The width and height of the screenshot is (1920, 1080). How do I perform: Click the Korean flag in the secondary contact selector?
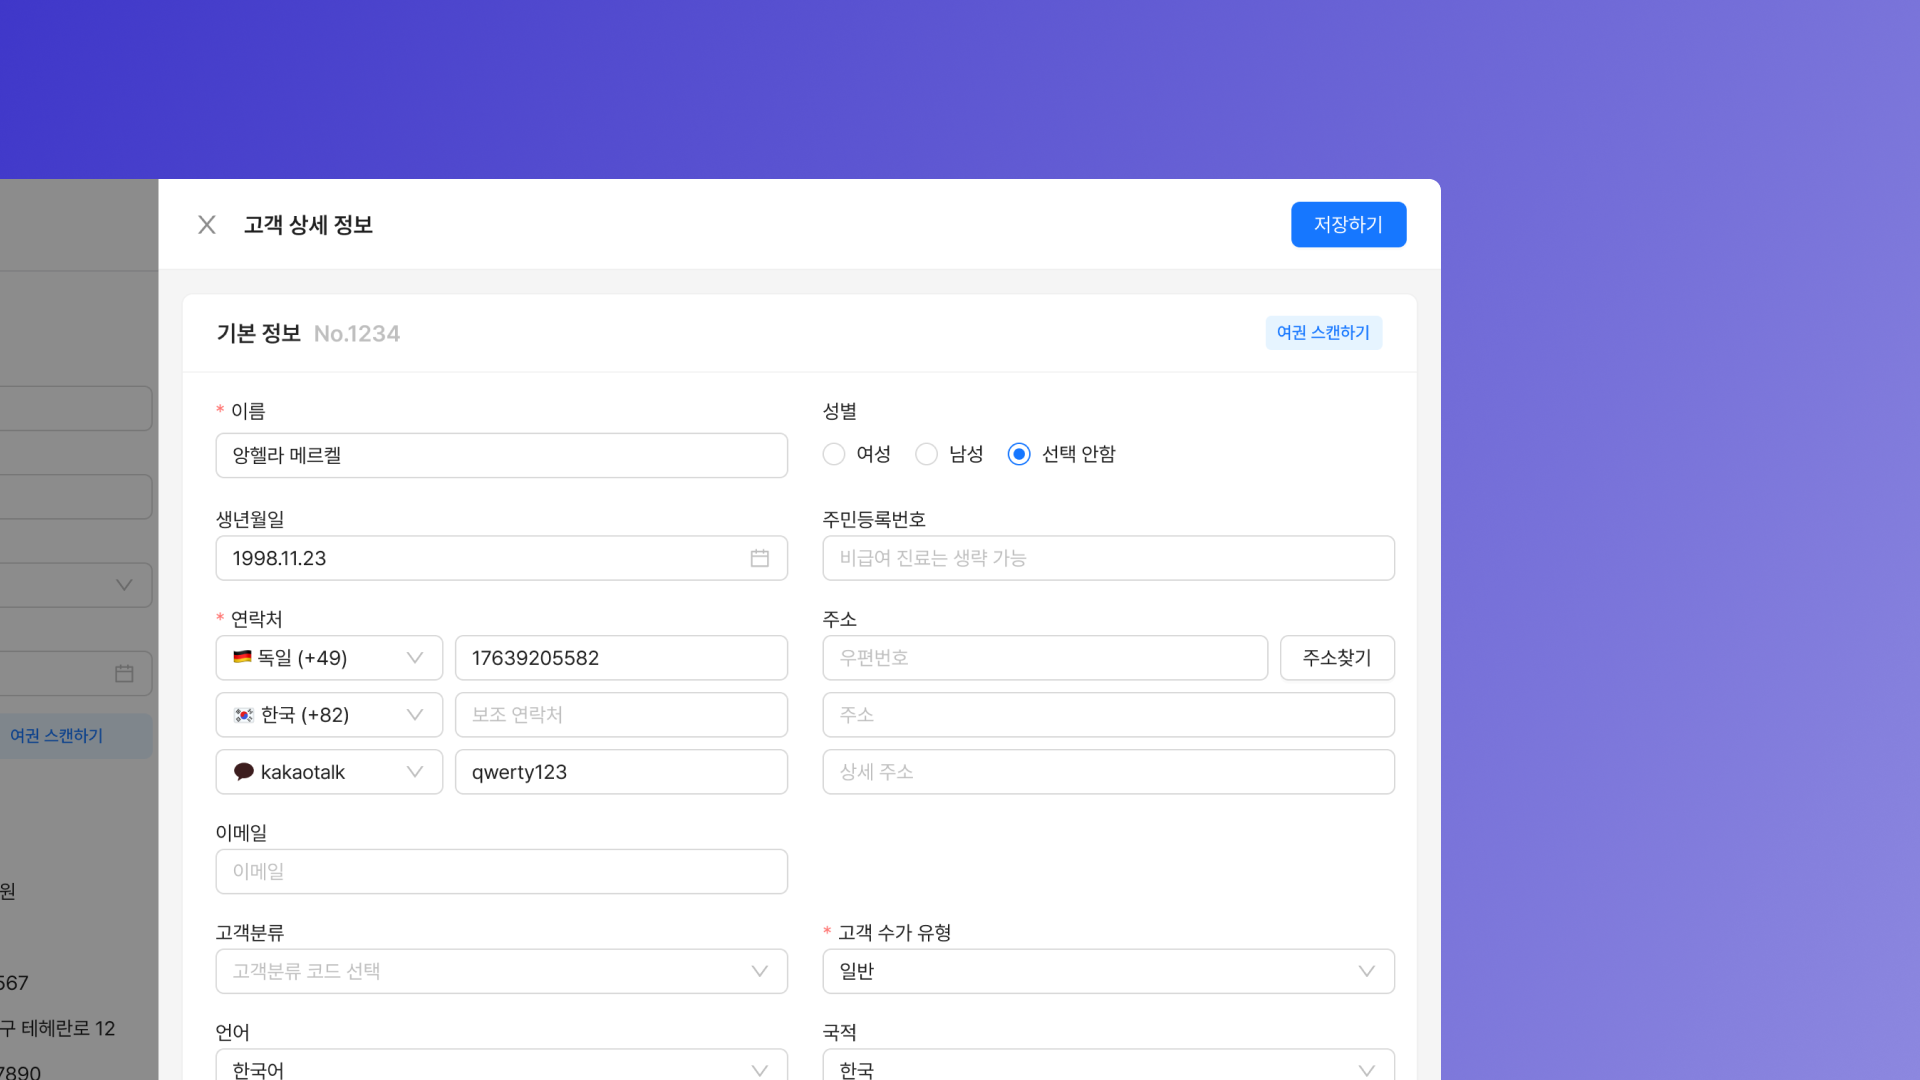pyautogui.click(x=244, y=715)
